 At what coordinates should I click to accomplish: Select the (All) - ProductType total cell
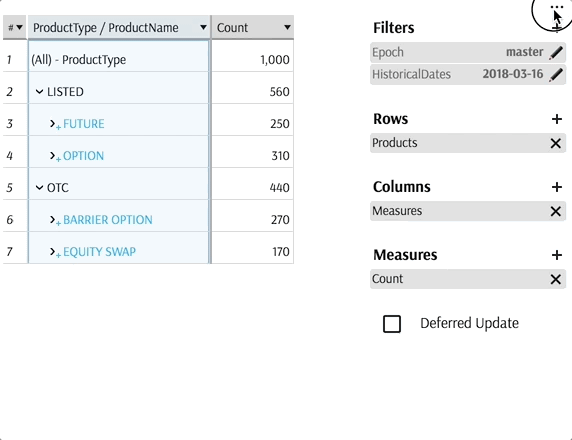119,59
